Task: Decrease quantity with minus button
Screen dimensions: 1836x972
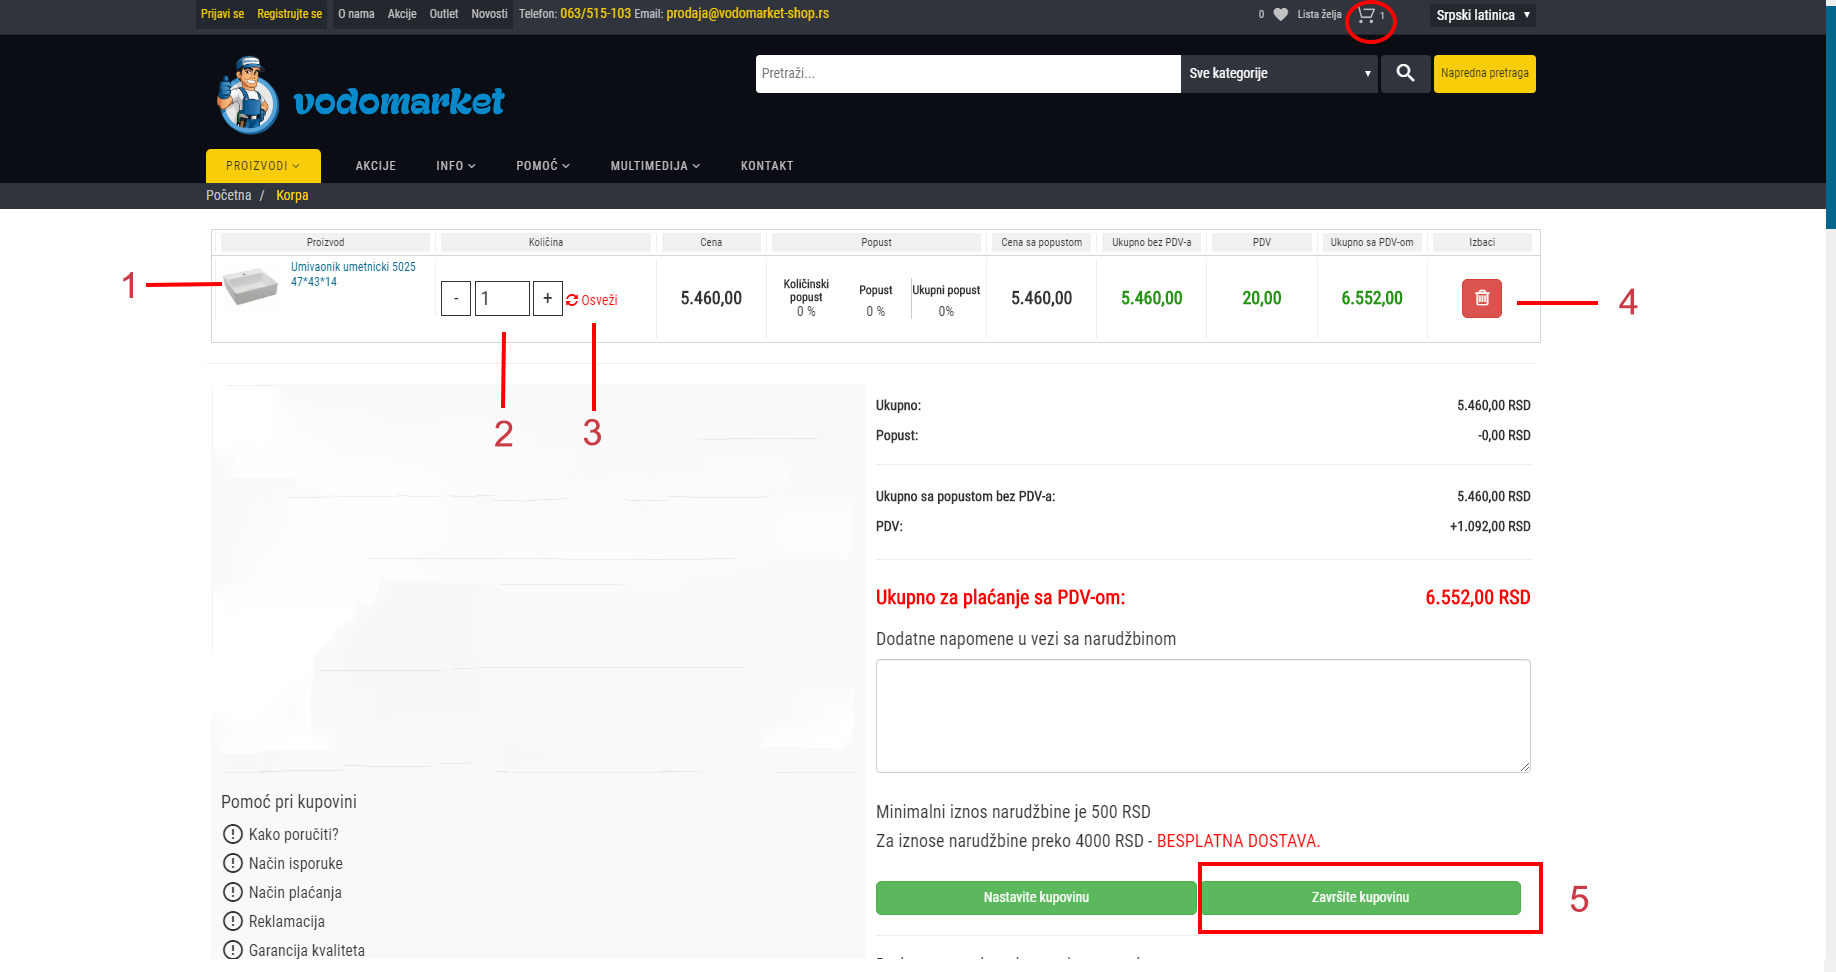Action: (456, 298)
